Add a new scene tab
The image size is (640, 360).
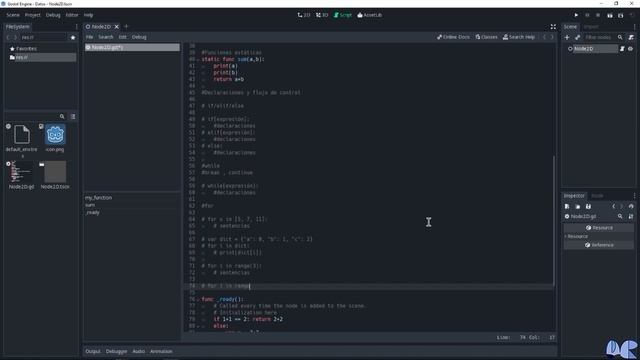[x=126, y=27]
